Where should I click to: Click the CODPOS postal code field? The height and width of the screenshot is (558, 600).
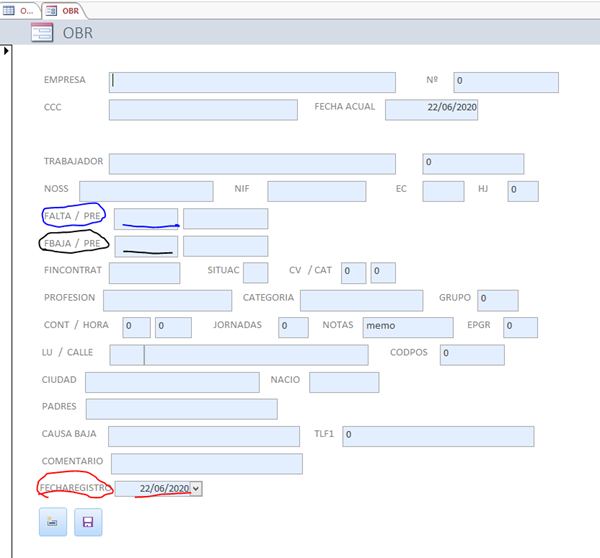pos(472,355)
